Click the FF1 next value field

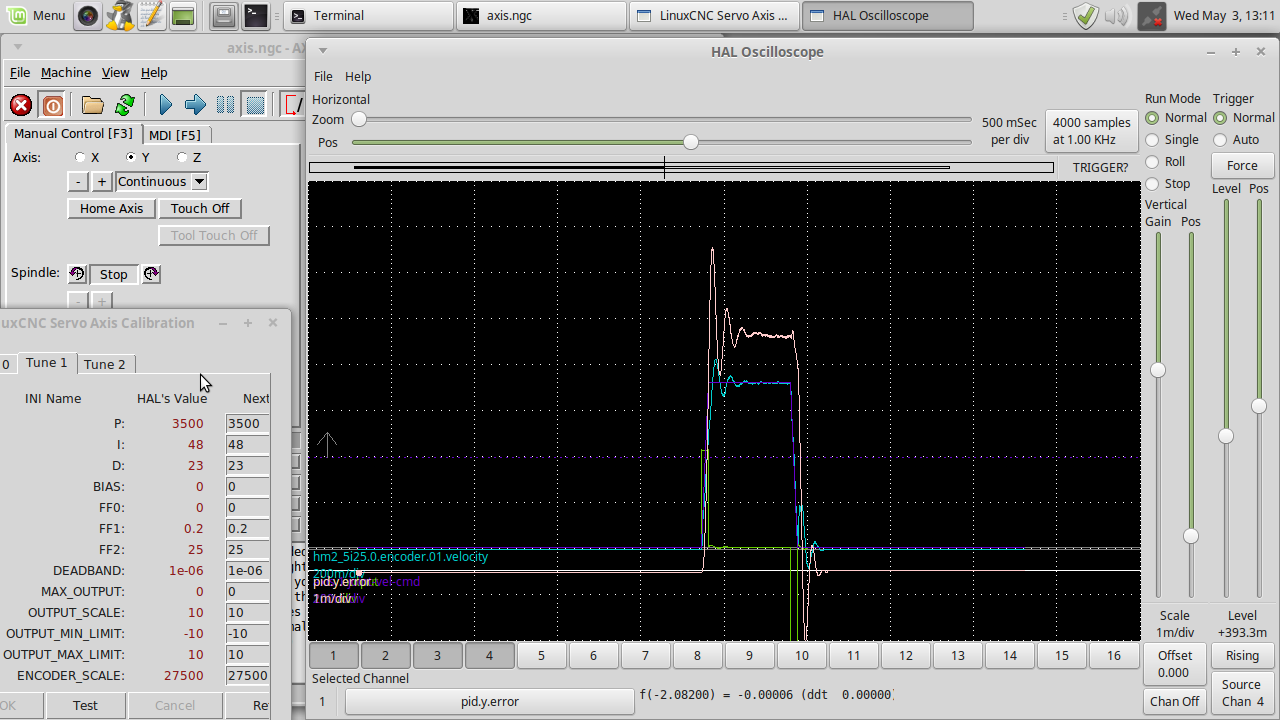tap(247, 529)
